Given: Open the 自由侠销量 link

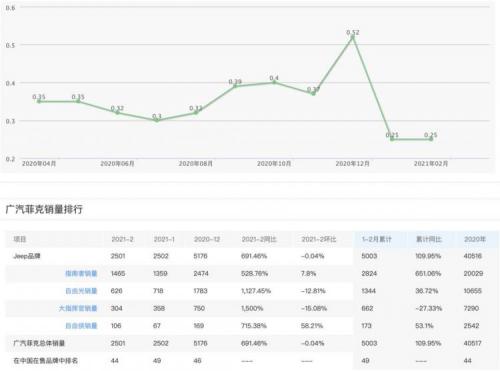Looking at the screenshot, I should [x=81, y=326].
